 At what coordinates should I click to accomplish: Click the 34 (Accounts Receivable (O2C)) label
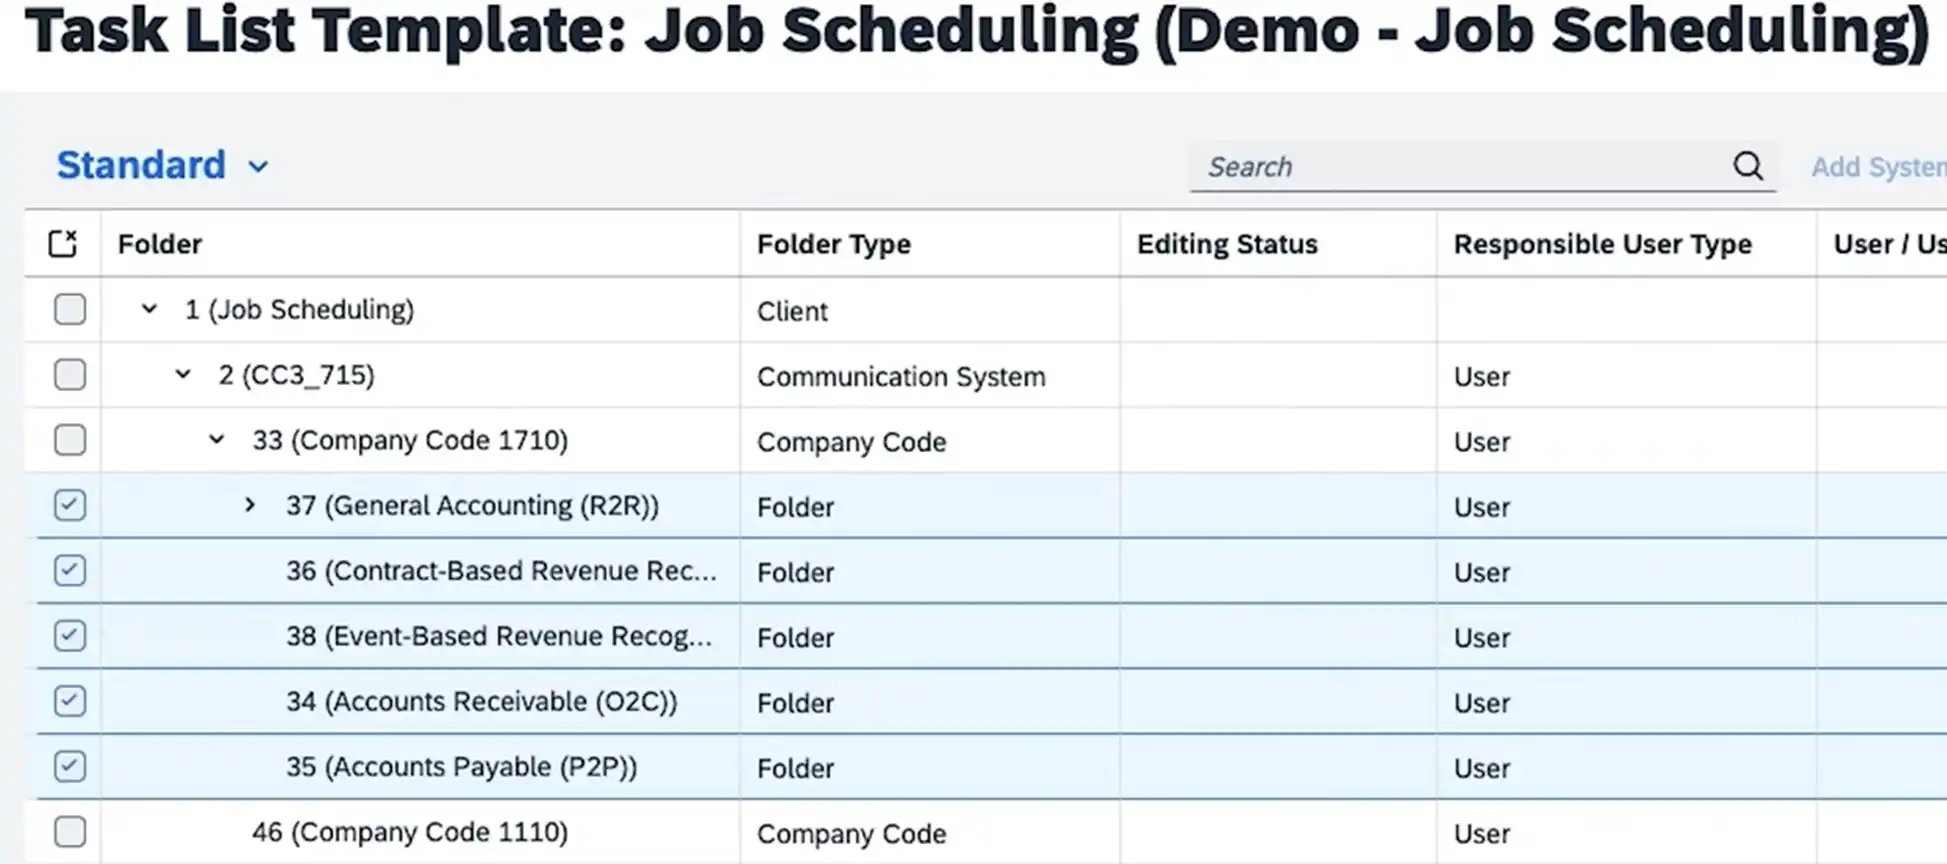481,702
